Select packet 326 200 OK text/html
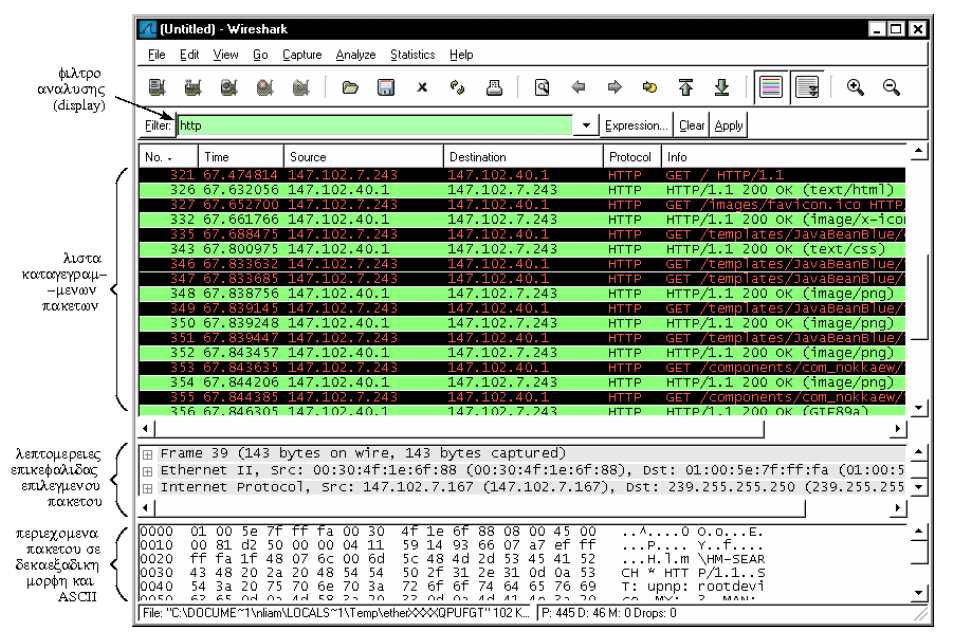The width and height of the screenshot is (957, 637). click(522, 190)
